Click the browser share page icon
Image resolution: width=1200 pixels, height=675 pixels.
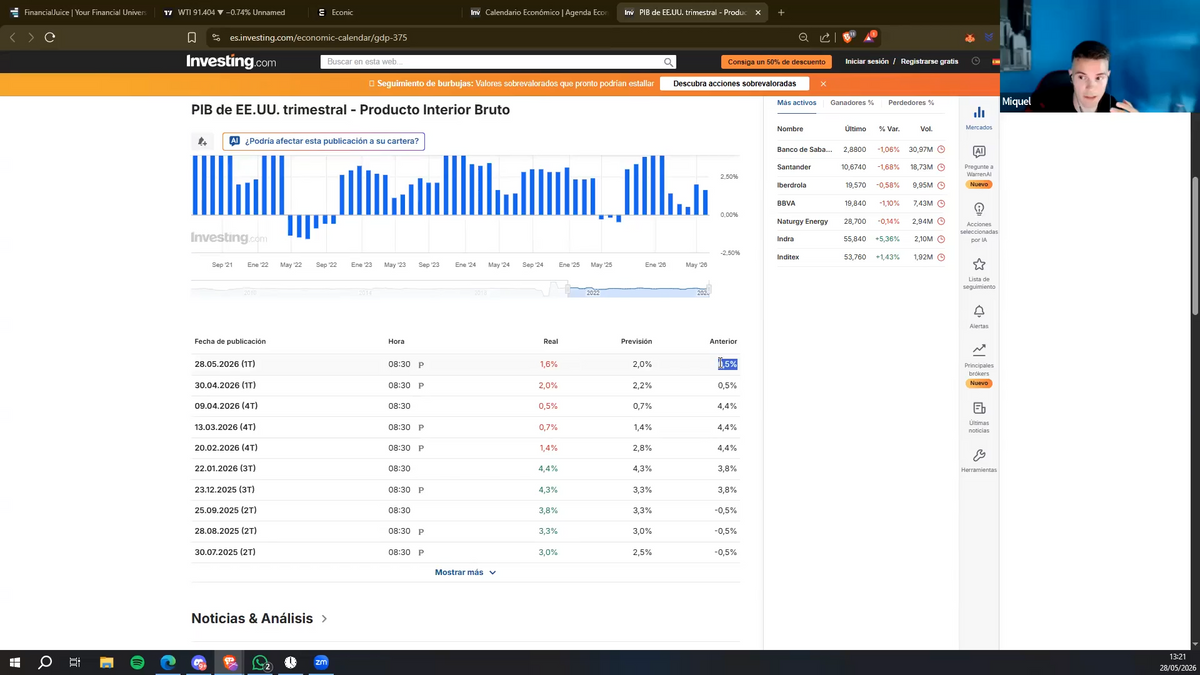point(825,37)
